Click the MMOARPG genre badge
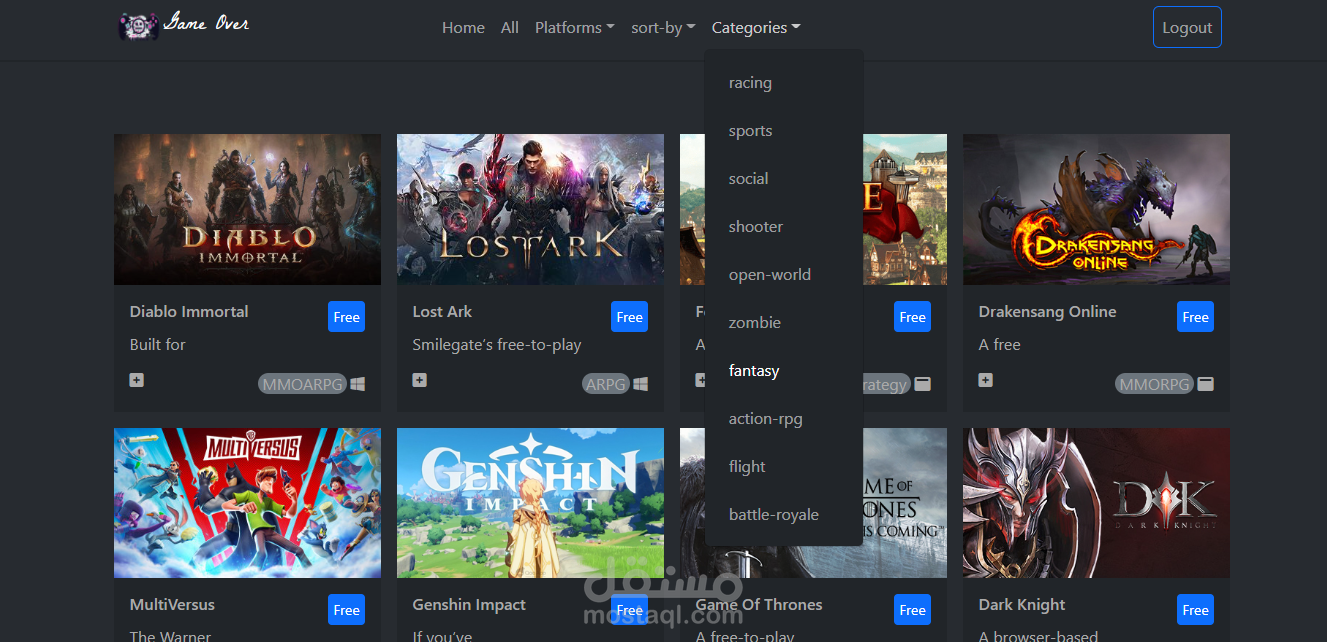1327x642 pixels. (x=302, y=384)
